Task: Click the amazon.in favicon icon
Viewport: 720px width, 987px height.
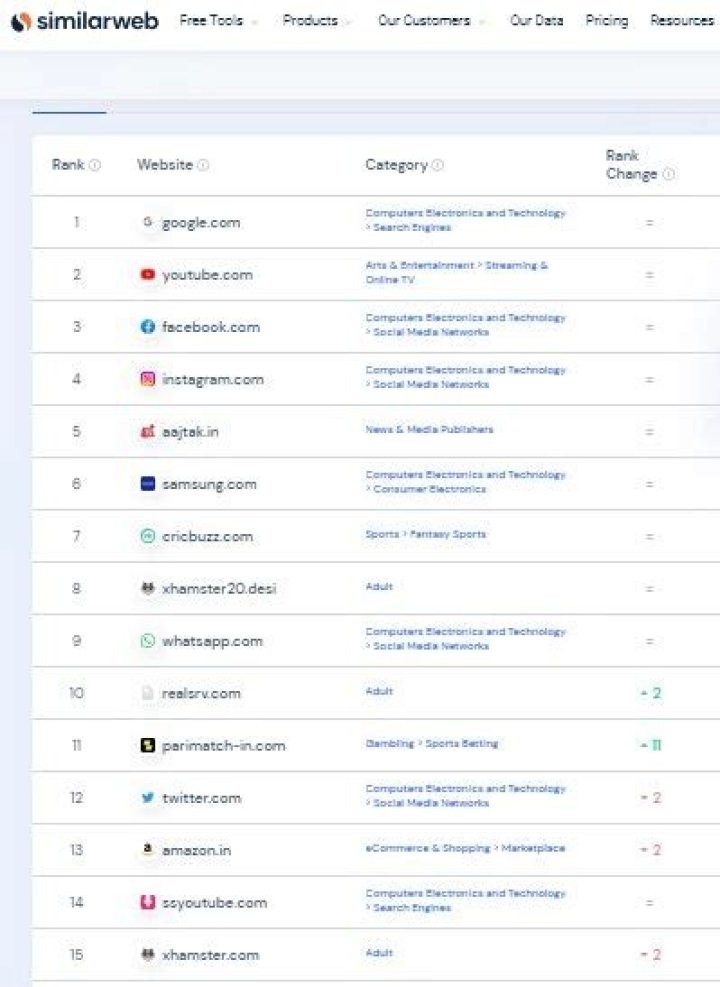Action: point(147,850)
